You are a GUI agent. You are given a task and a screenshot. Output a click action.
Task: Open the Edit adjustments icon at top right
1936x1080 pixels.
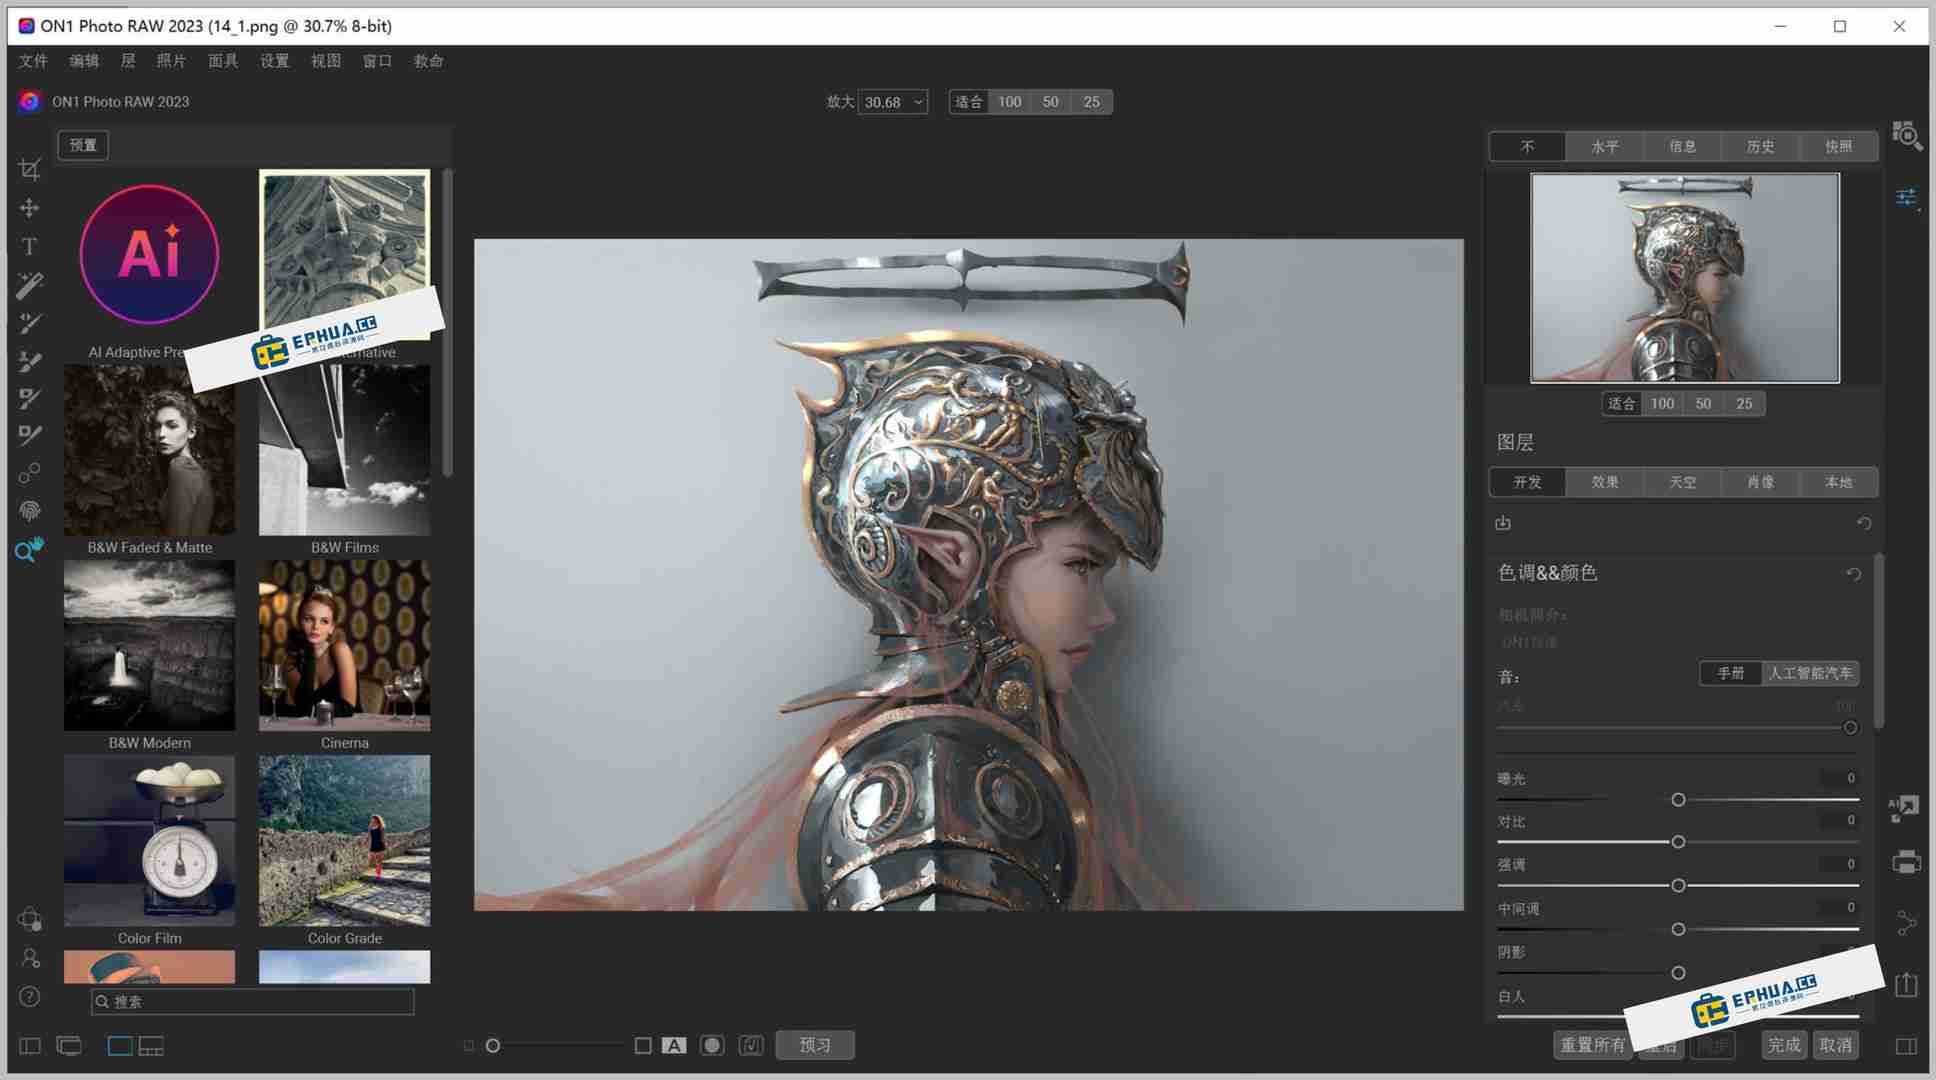point(1908,196)
